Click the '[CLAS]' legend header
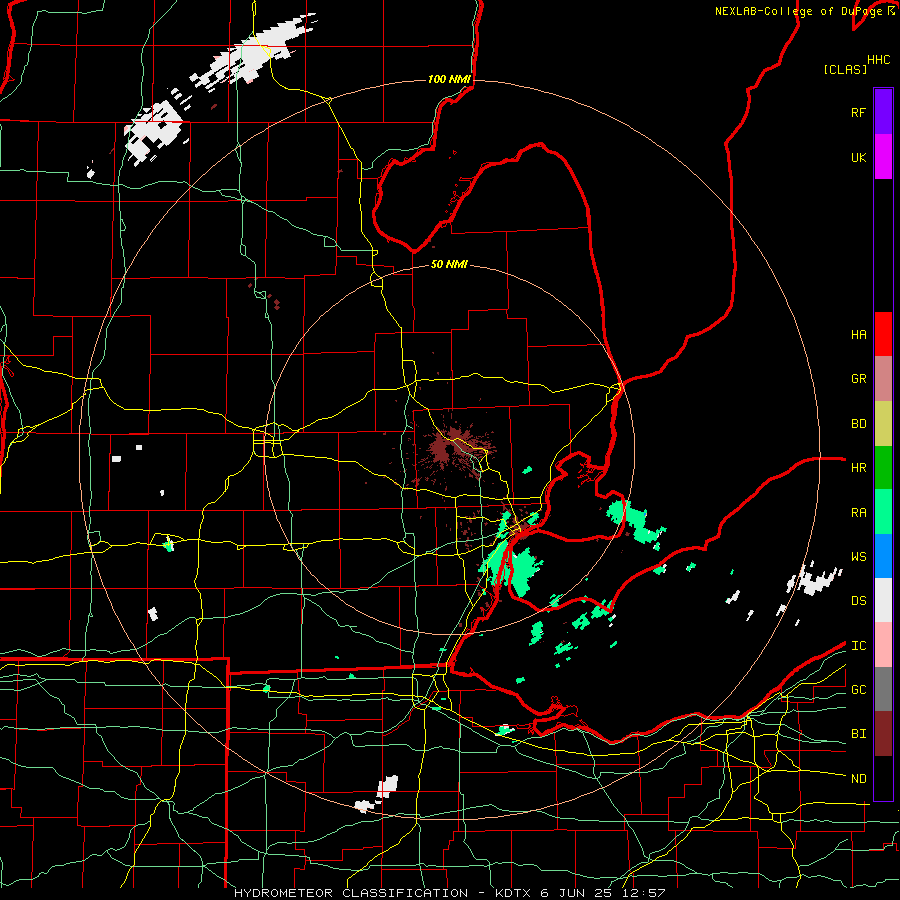 pos(845,69)
